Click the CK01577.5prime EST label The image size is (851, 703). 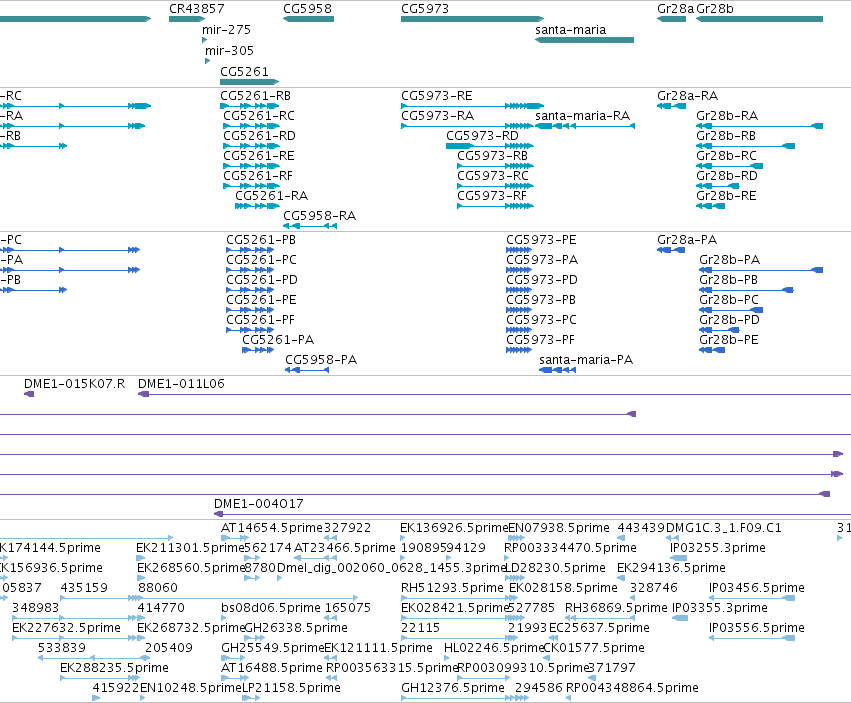click(x=594, y=648)
